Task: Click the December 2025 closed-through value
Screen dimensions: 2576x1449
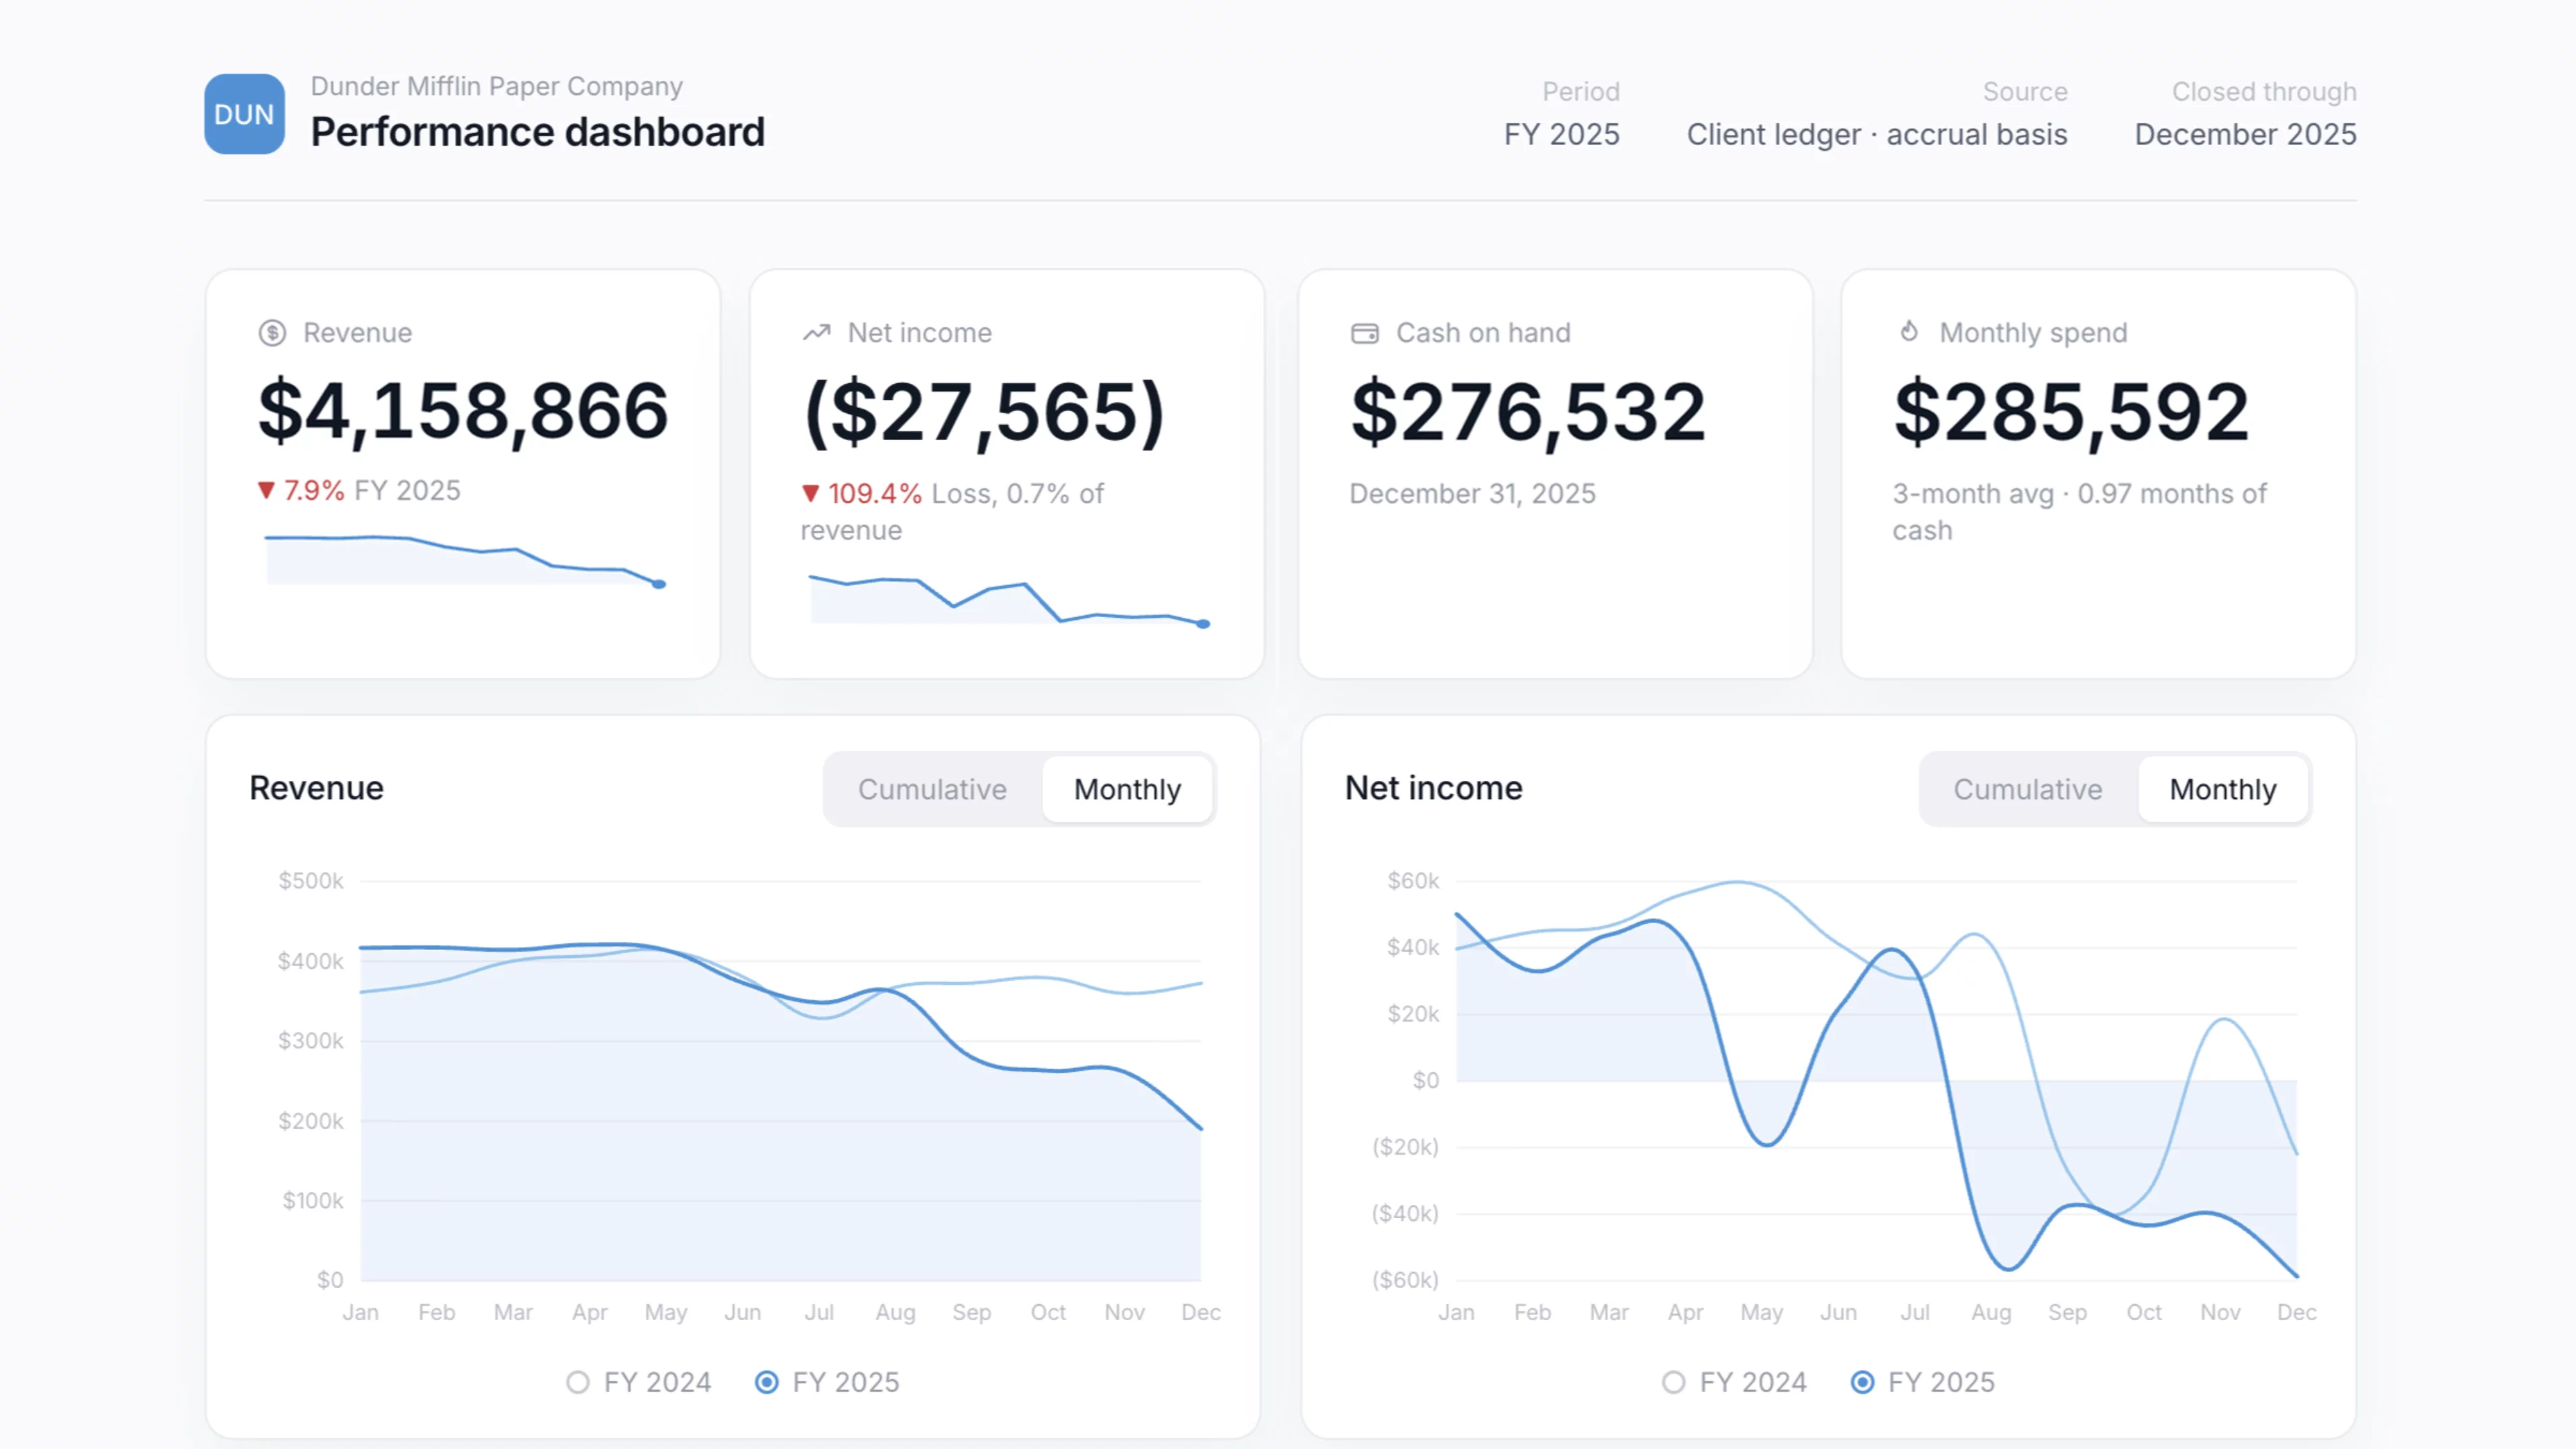Action: 2245,134
